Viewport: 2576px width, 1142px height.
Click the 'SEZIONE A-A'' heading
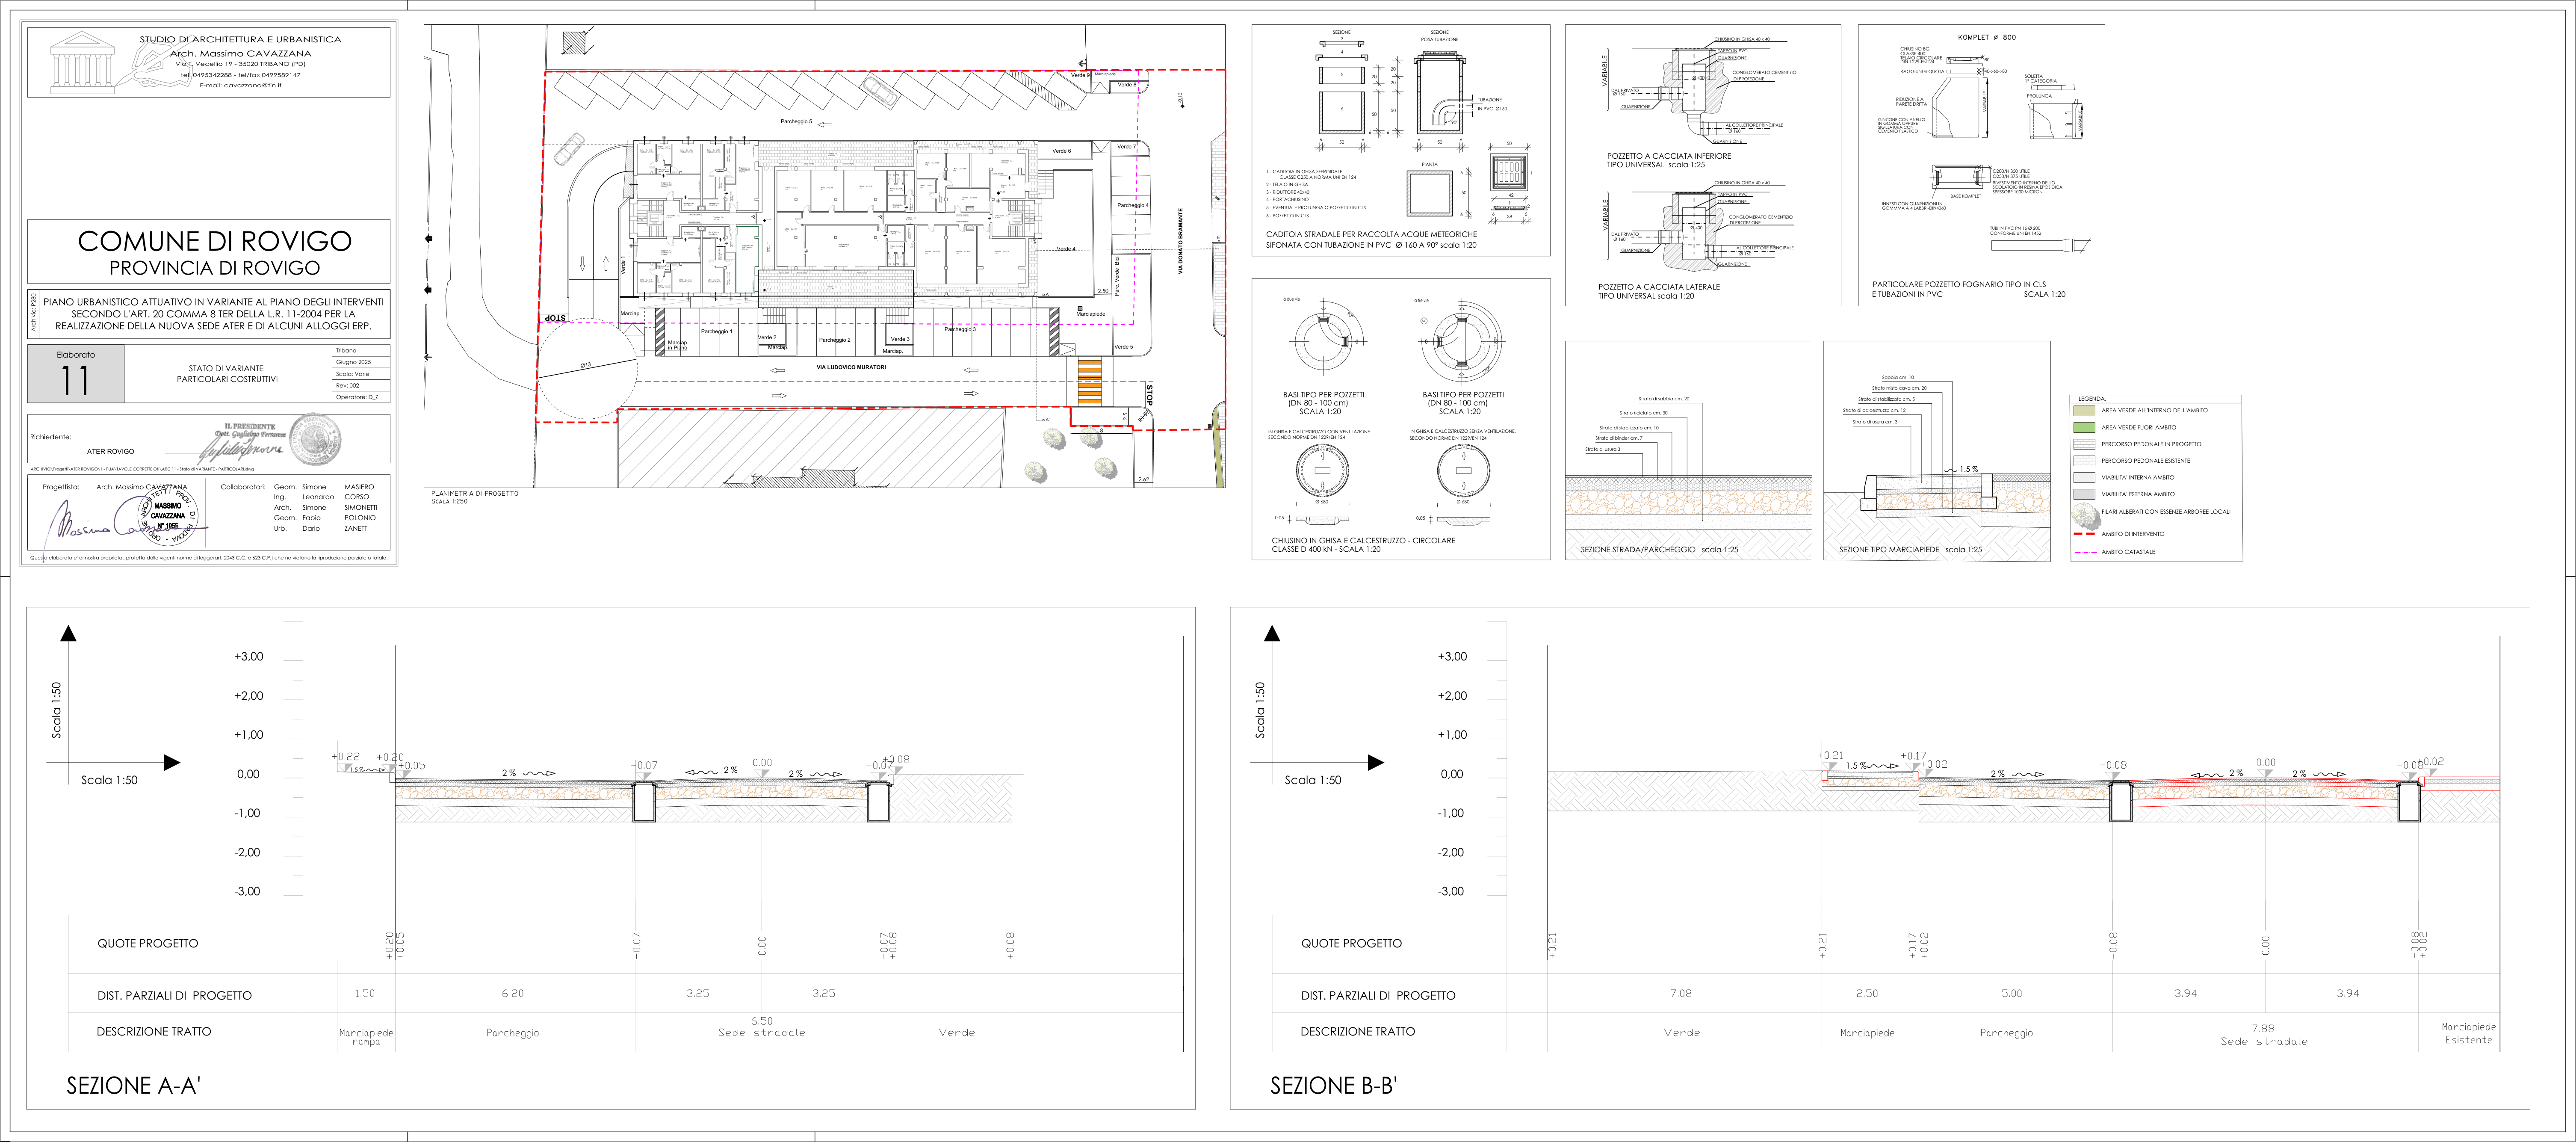tap(133, 1085)
